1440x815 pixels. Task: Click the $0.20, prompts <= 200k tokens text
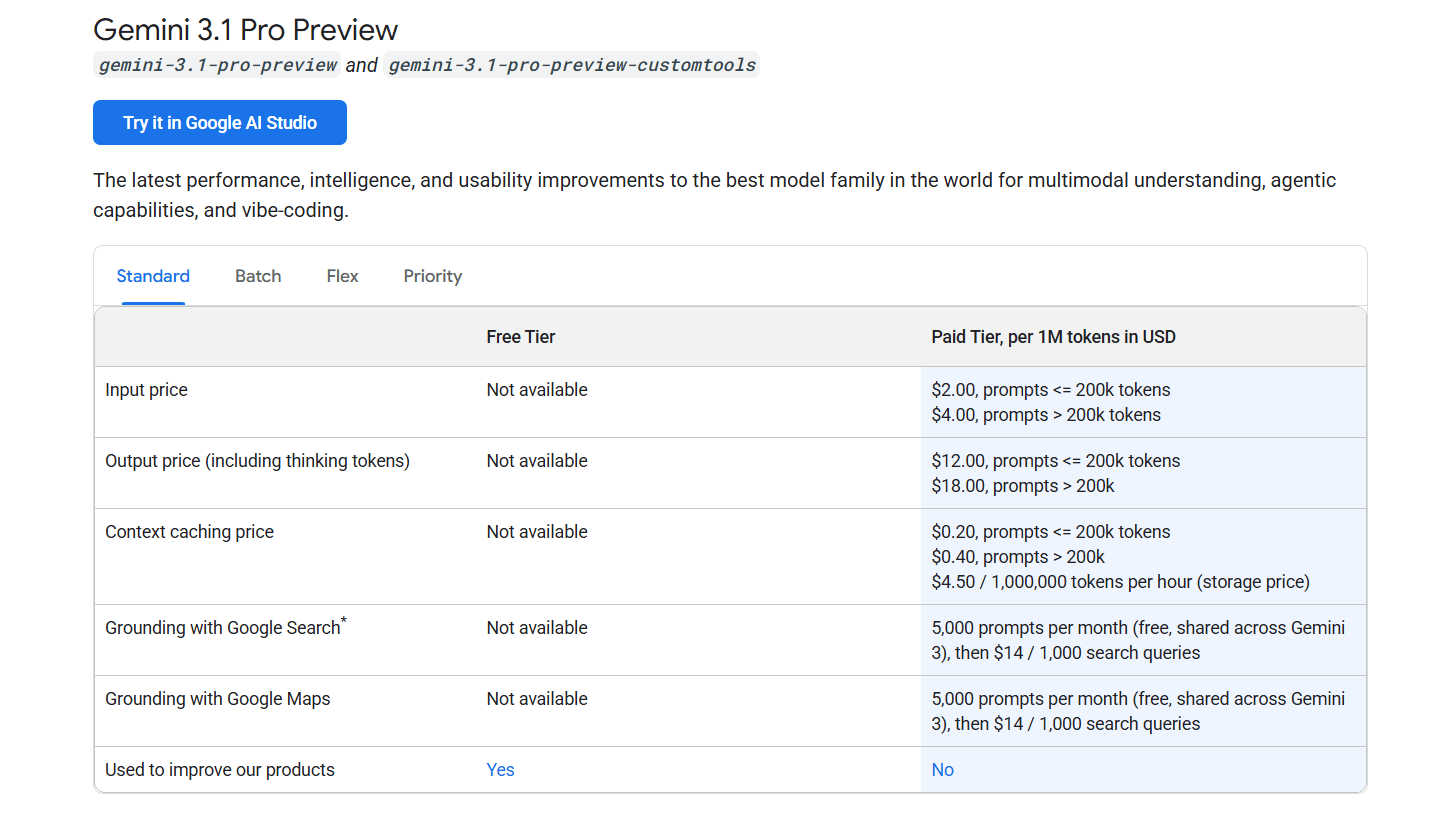[1050, 532]
